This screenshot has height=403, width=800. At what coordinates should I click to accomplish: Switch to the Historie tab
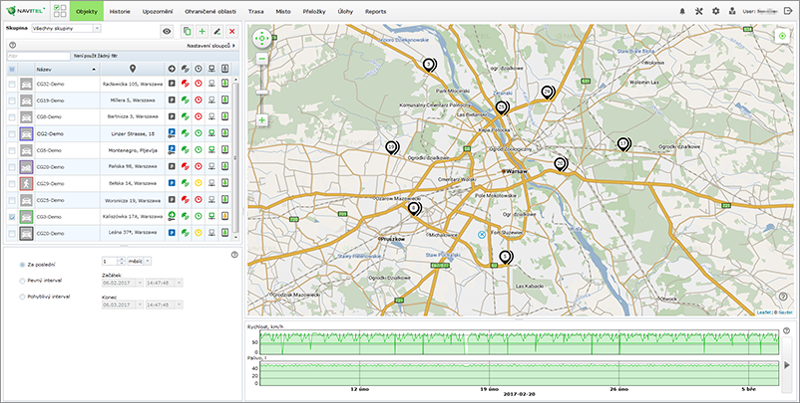[120, 10]
